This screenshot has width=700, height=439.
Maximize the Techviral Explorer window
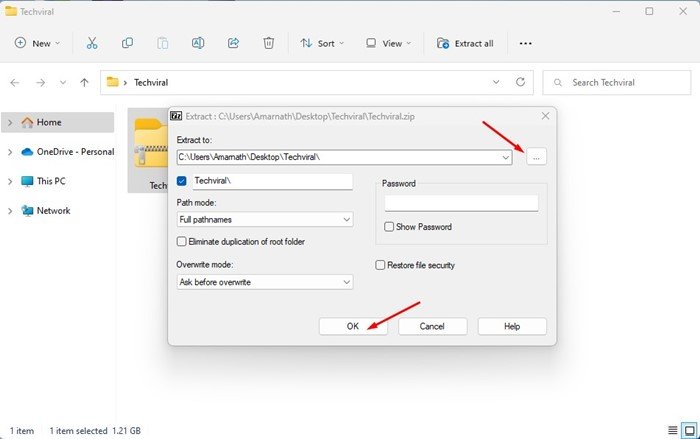point(649,11)
